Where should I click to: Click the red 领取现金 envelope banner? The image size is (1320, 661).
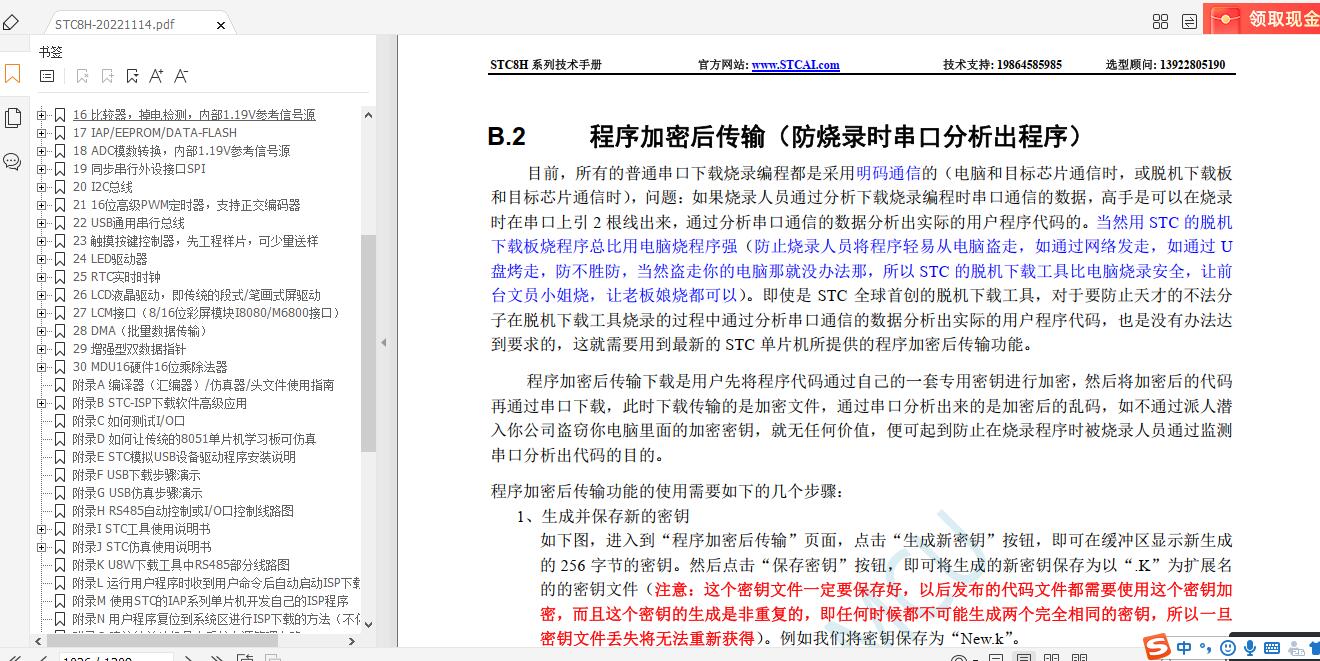[x=1261, y=18]
